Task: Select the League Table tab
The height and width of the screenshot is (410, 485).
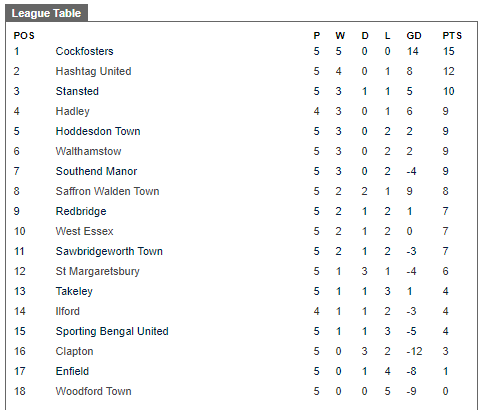Action: (46, 13)
